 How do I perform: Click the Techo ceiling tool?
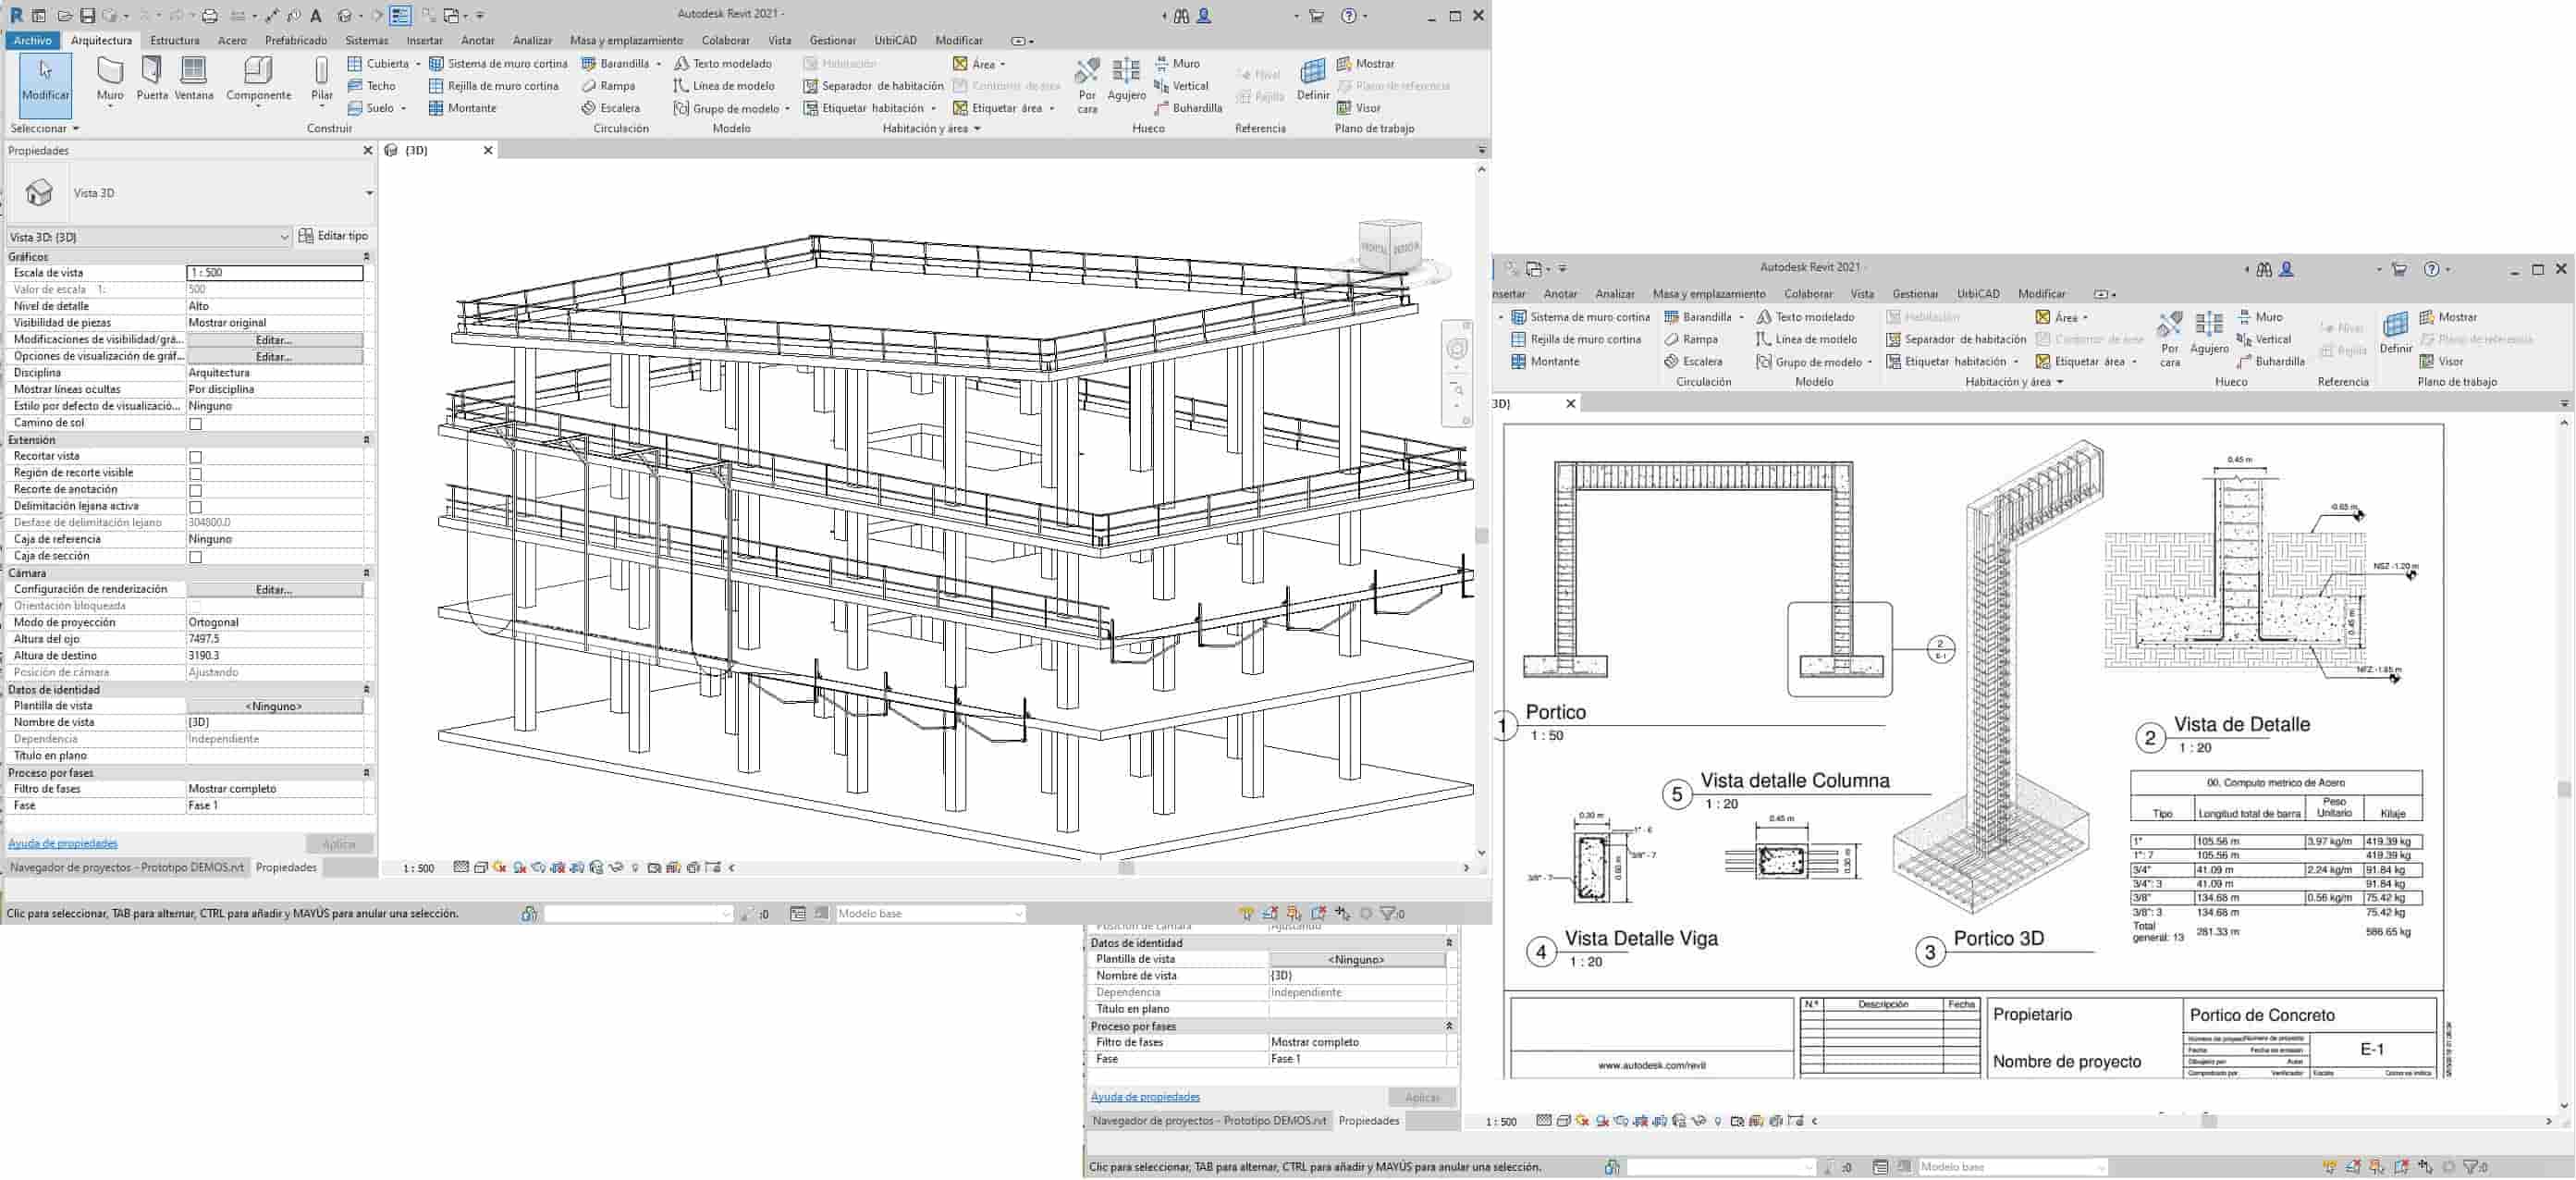(x=371, y=86)
